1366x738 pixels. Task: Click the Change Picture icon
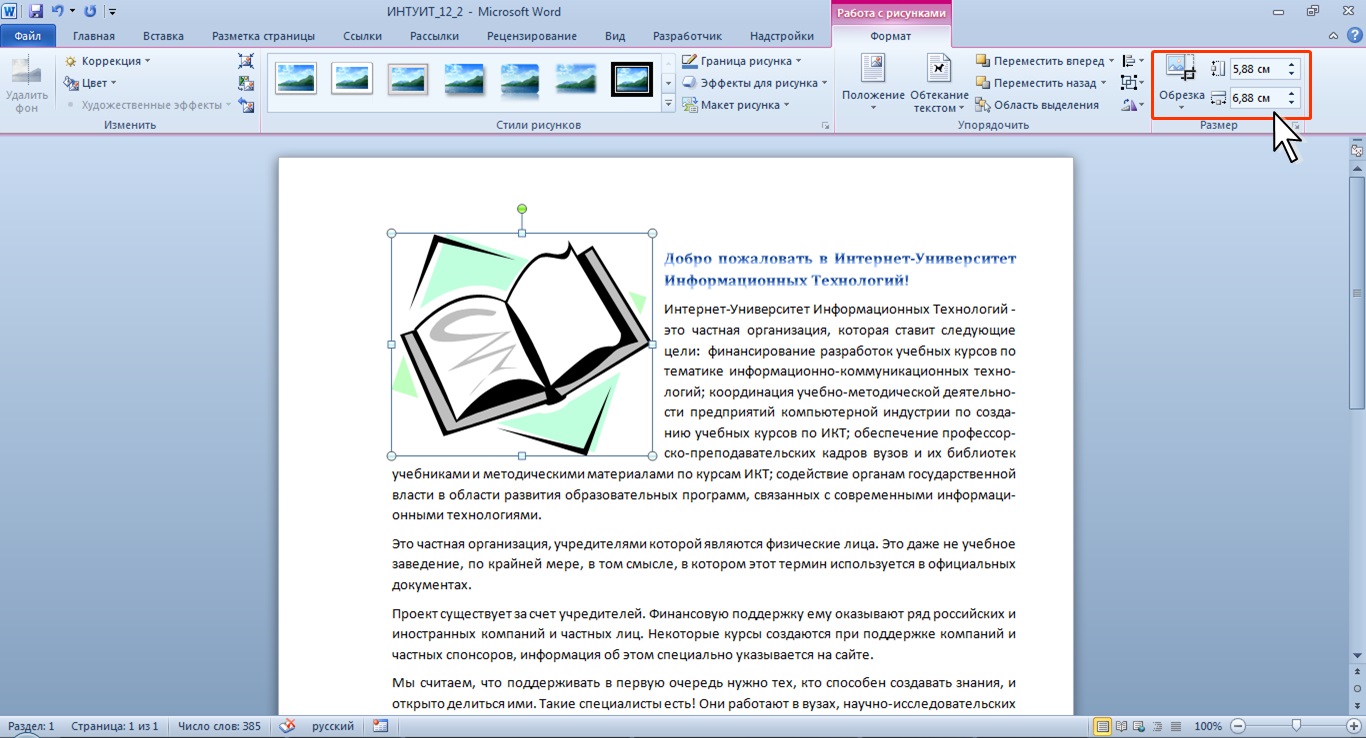(246, 83)
